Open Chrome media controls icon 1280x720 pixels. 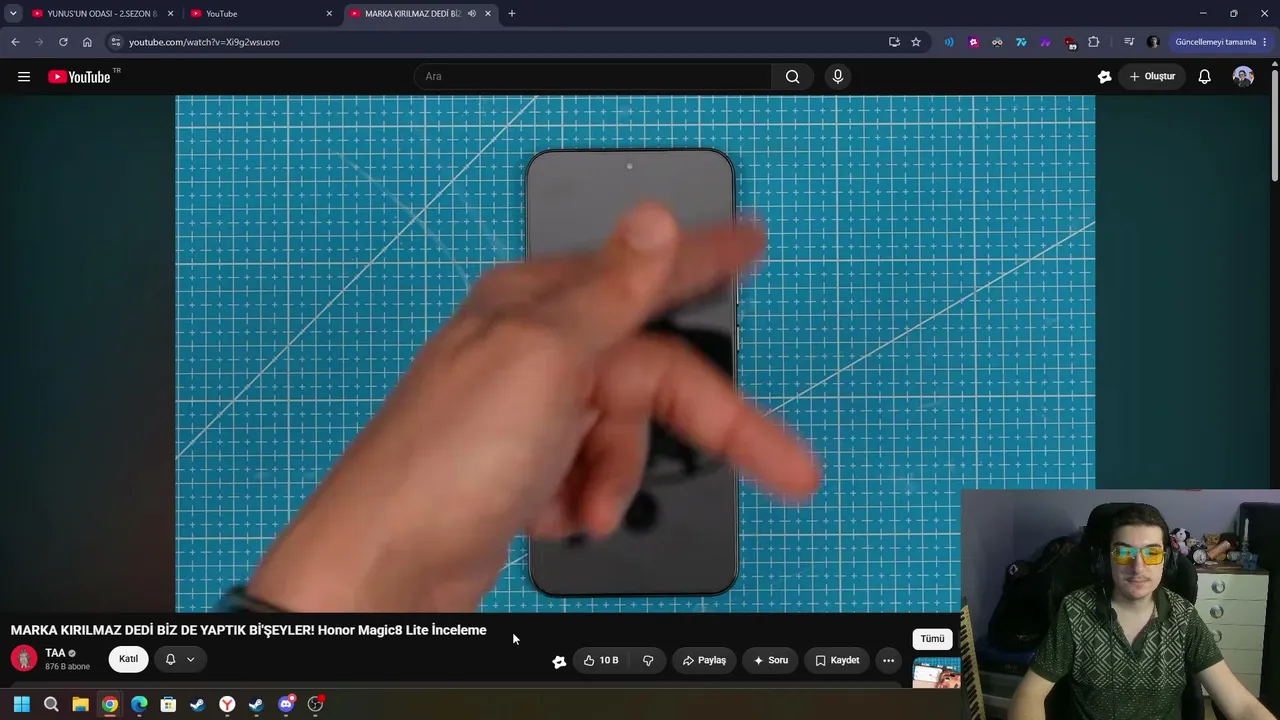pyautogui.click(x=1129, y=42)
